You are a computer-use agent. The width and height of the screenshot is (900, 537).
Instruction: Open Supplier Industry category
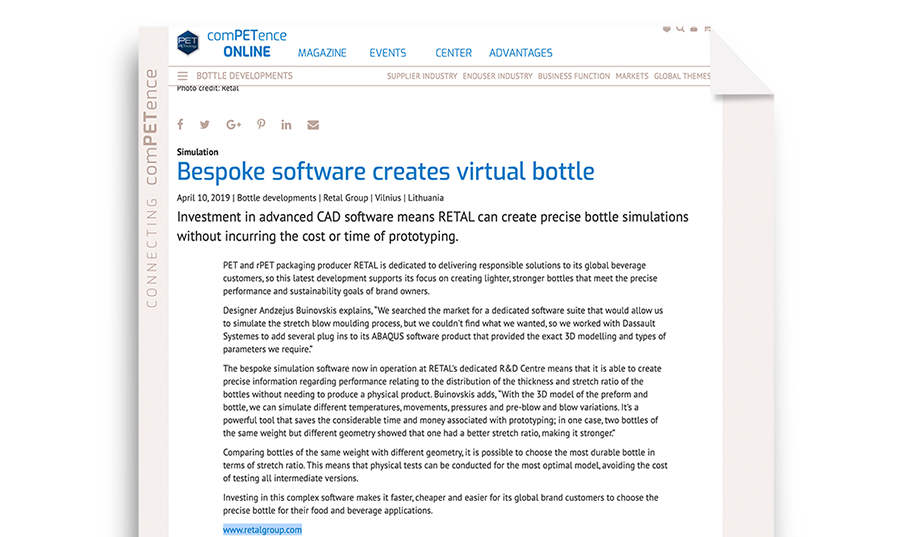pos(421,76)
